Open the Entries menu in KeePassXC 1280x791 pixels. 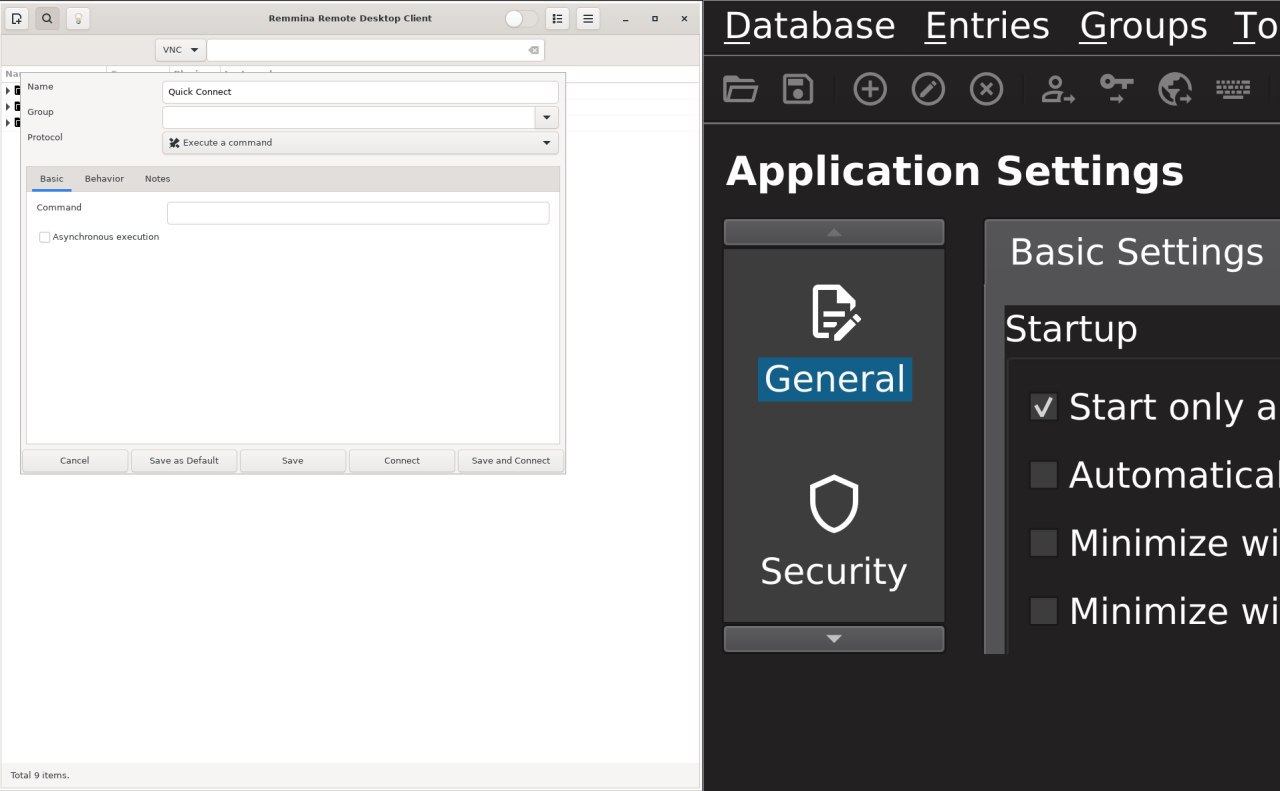pyautogui.click(x=987, y=26)
